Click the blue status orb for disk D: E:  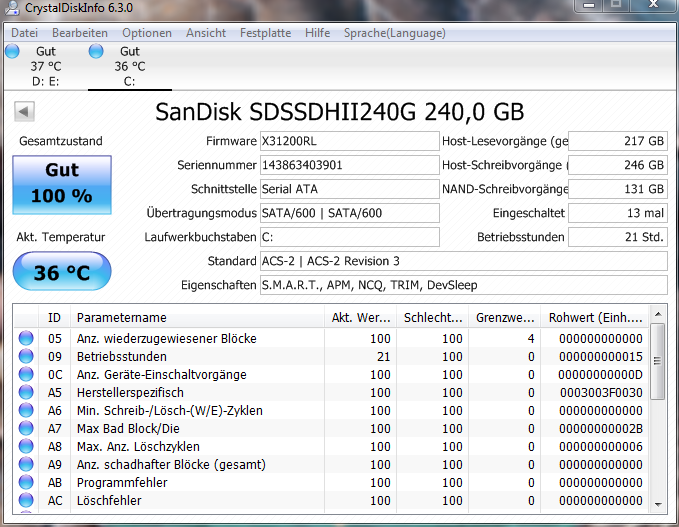pos(12,51)
